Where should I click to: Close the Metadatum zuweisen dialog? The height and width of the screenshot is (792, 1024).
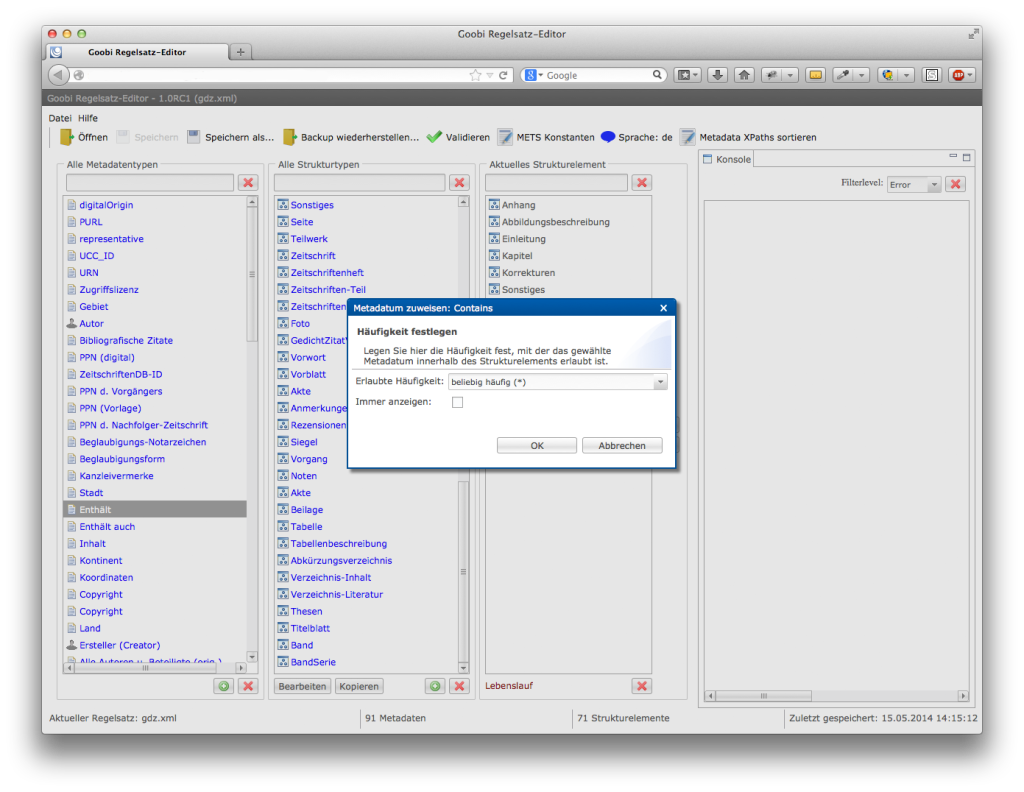click(x=664, y=308)
